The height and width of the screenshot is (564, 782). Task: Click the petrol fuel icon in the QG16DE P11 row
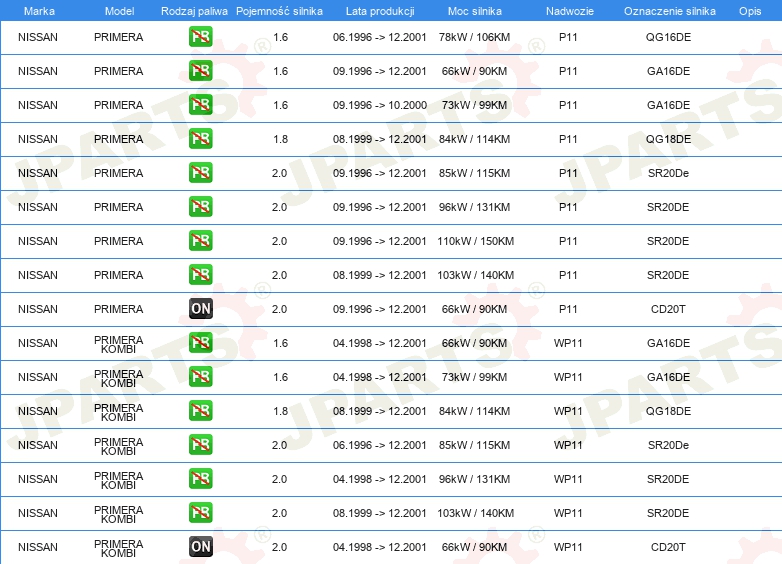coord(200,37)
